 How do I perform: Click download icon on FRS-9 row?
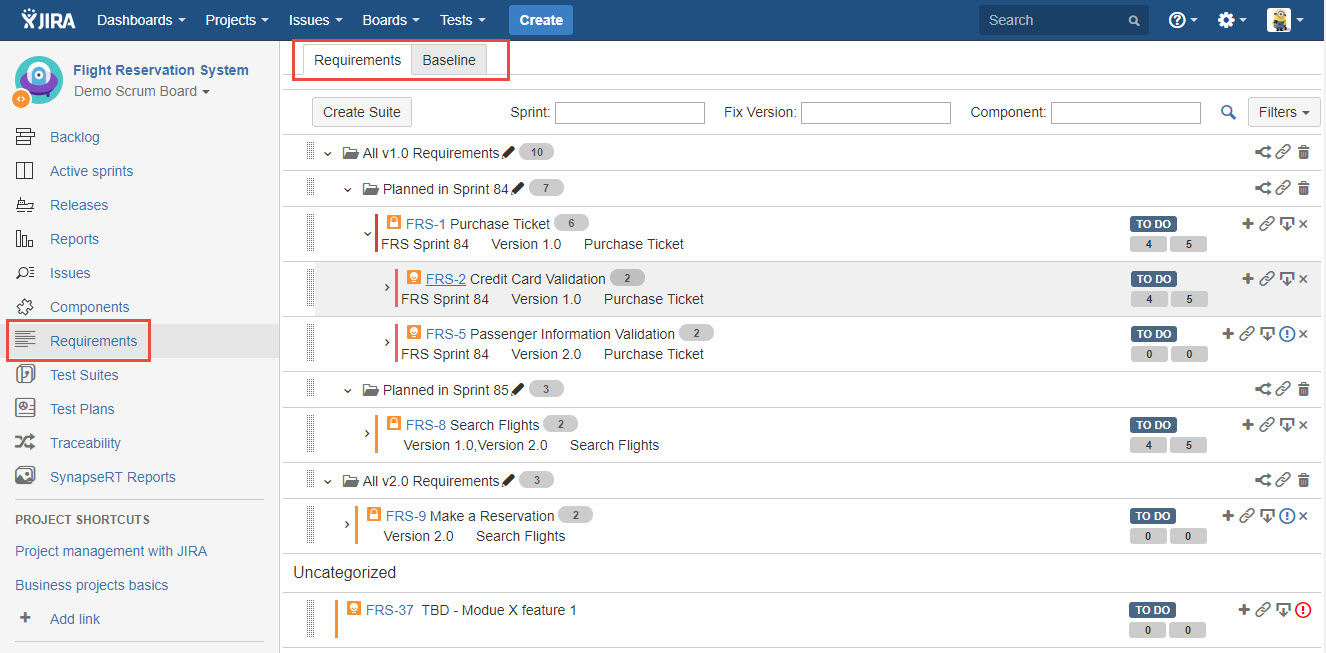tap(1266, 516)
